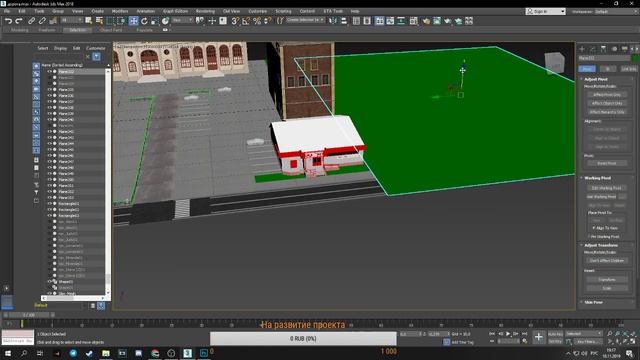Open the Workspaces dropdown

616,11
